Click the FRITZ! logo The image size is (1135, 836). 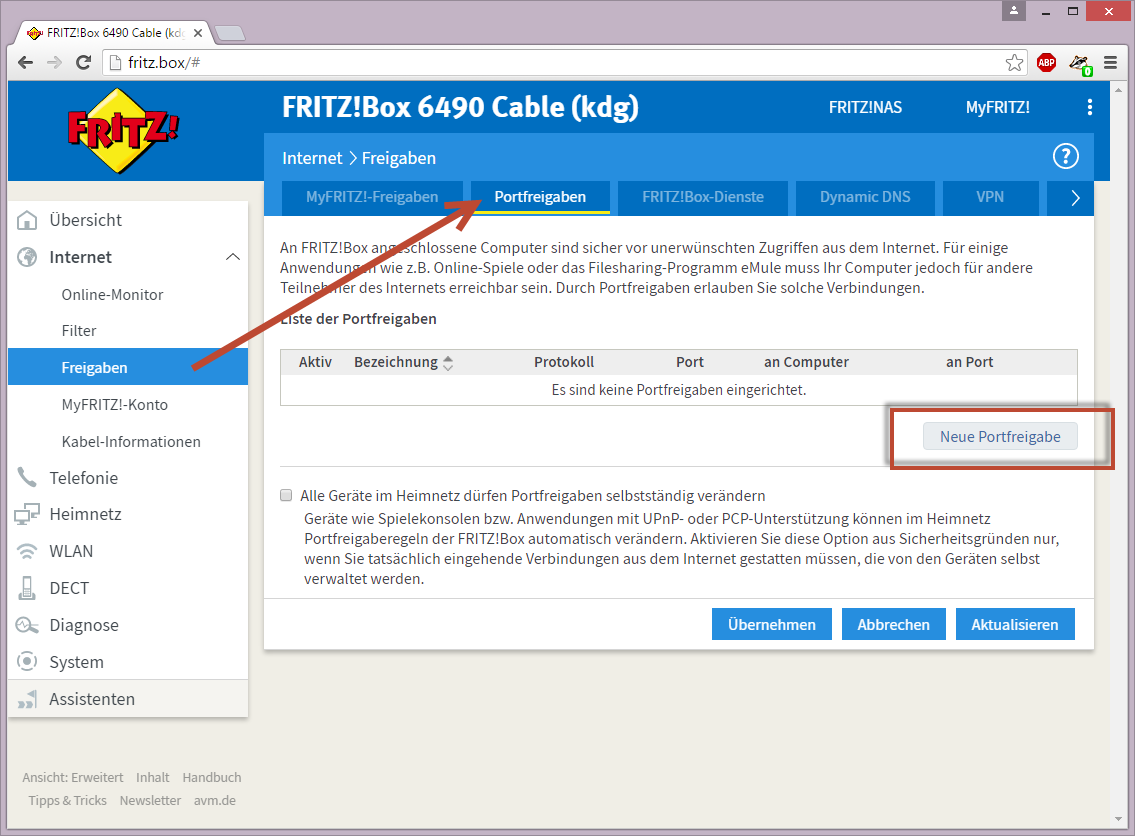point(123,130)
